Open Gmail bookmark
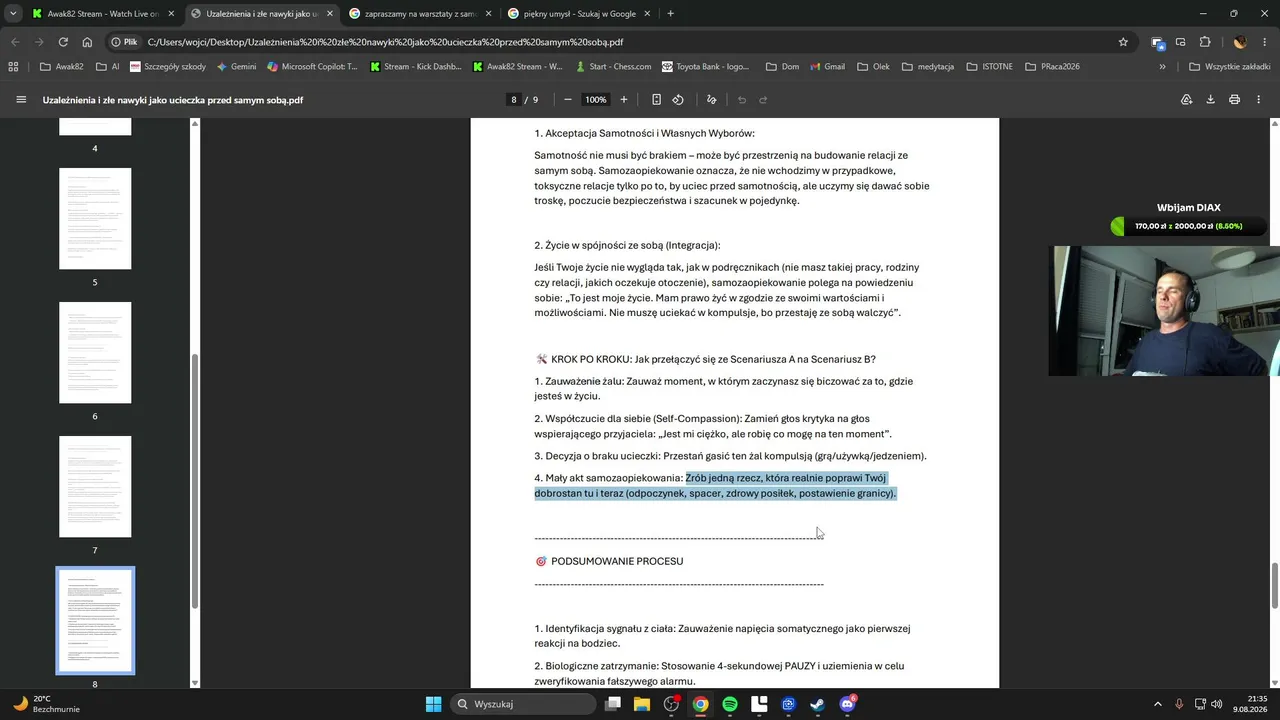 pos(826,67)
